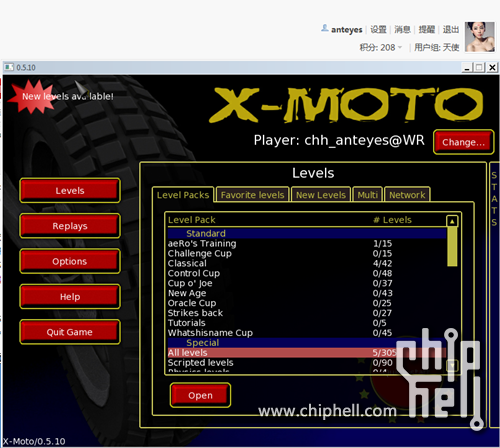Screen dimensions: 500x448
Task: Click the level list scroll-up arrow
Action: [x=452, y=221]
